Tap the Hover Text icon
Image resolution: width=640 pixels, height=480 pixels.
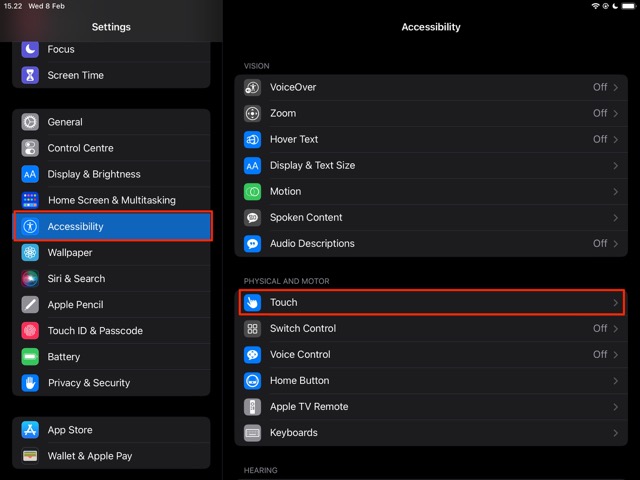coord(253,140)
